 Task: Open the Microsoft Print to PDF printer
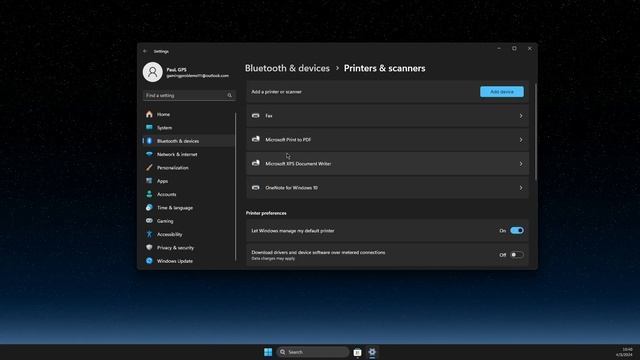tap(387, 140)
